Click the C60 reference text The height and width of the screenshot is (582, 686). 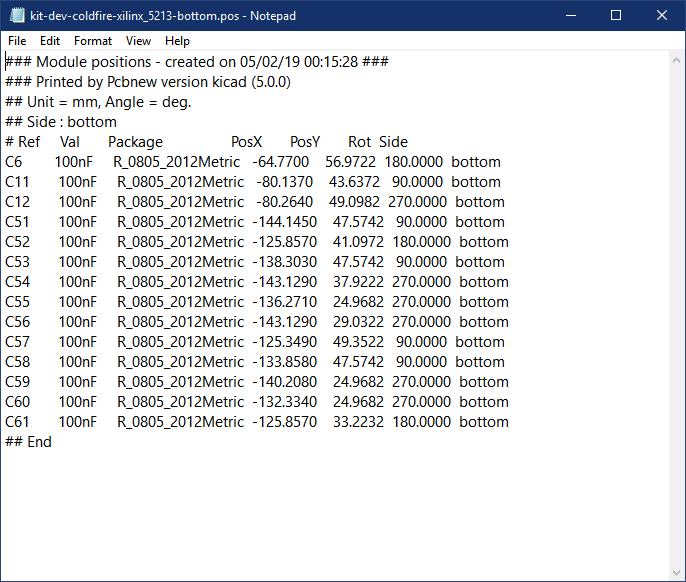coord(18,402)
